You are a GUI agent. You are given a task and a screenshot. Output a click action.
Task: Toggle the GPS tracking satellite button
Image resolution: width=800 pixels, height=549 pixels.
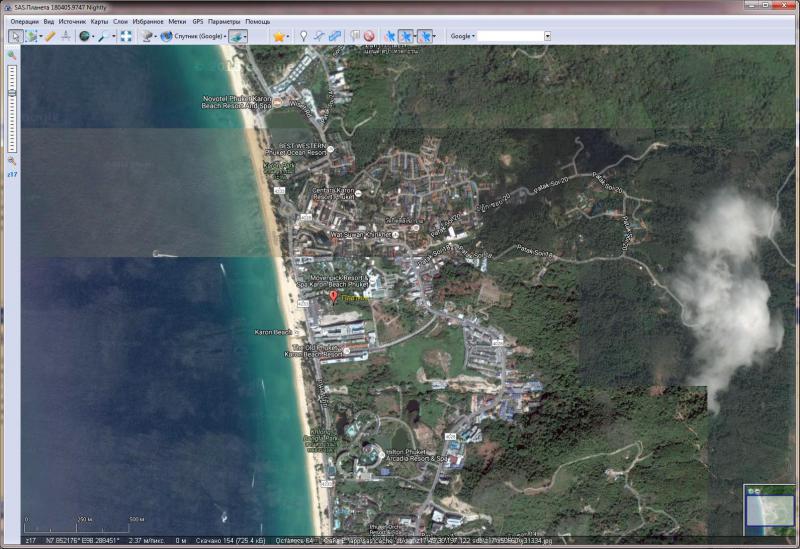390,36
